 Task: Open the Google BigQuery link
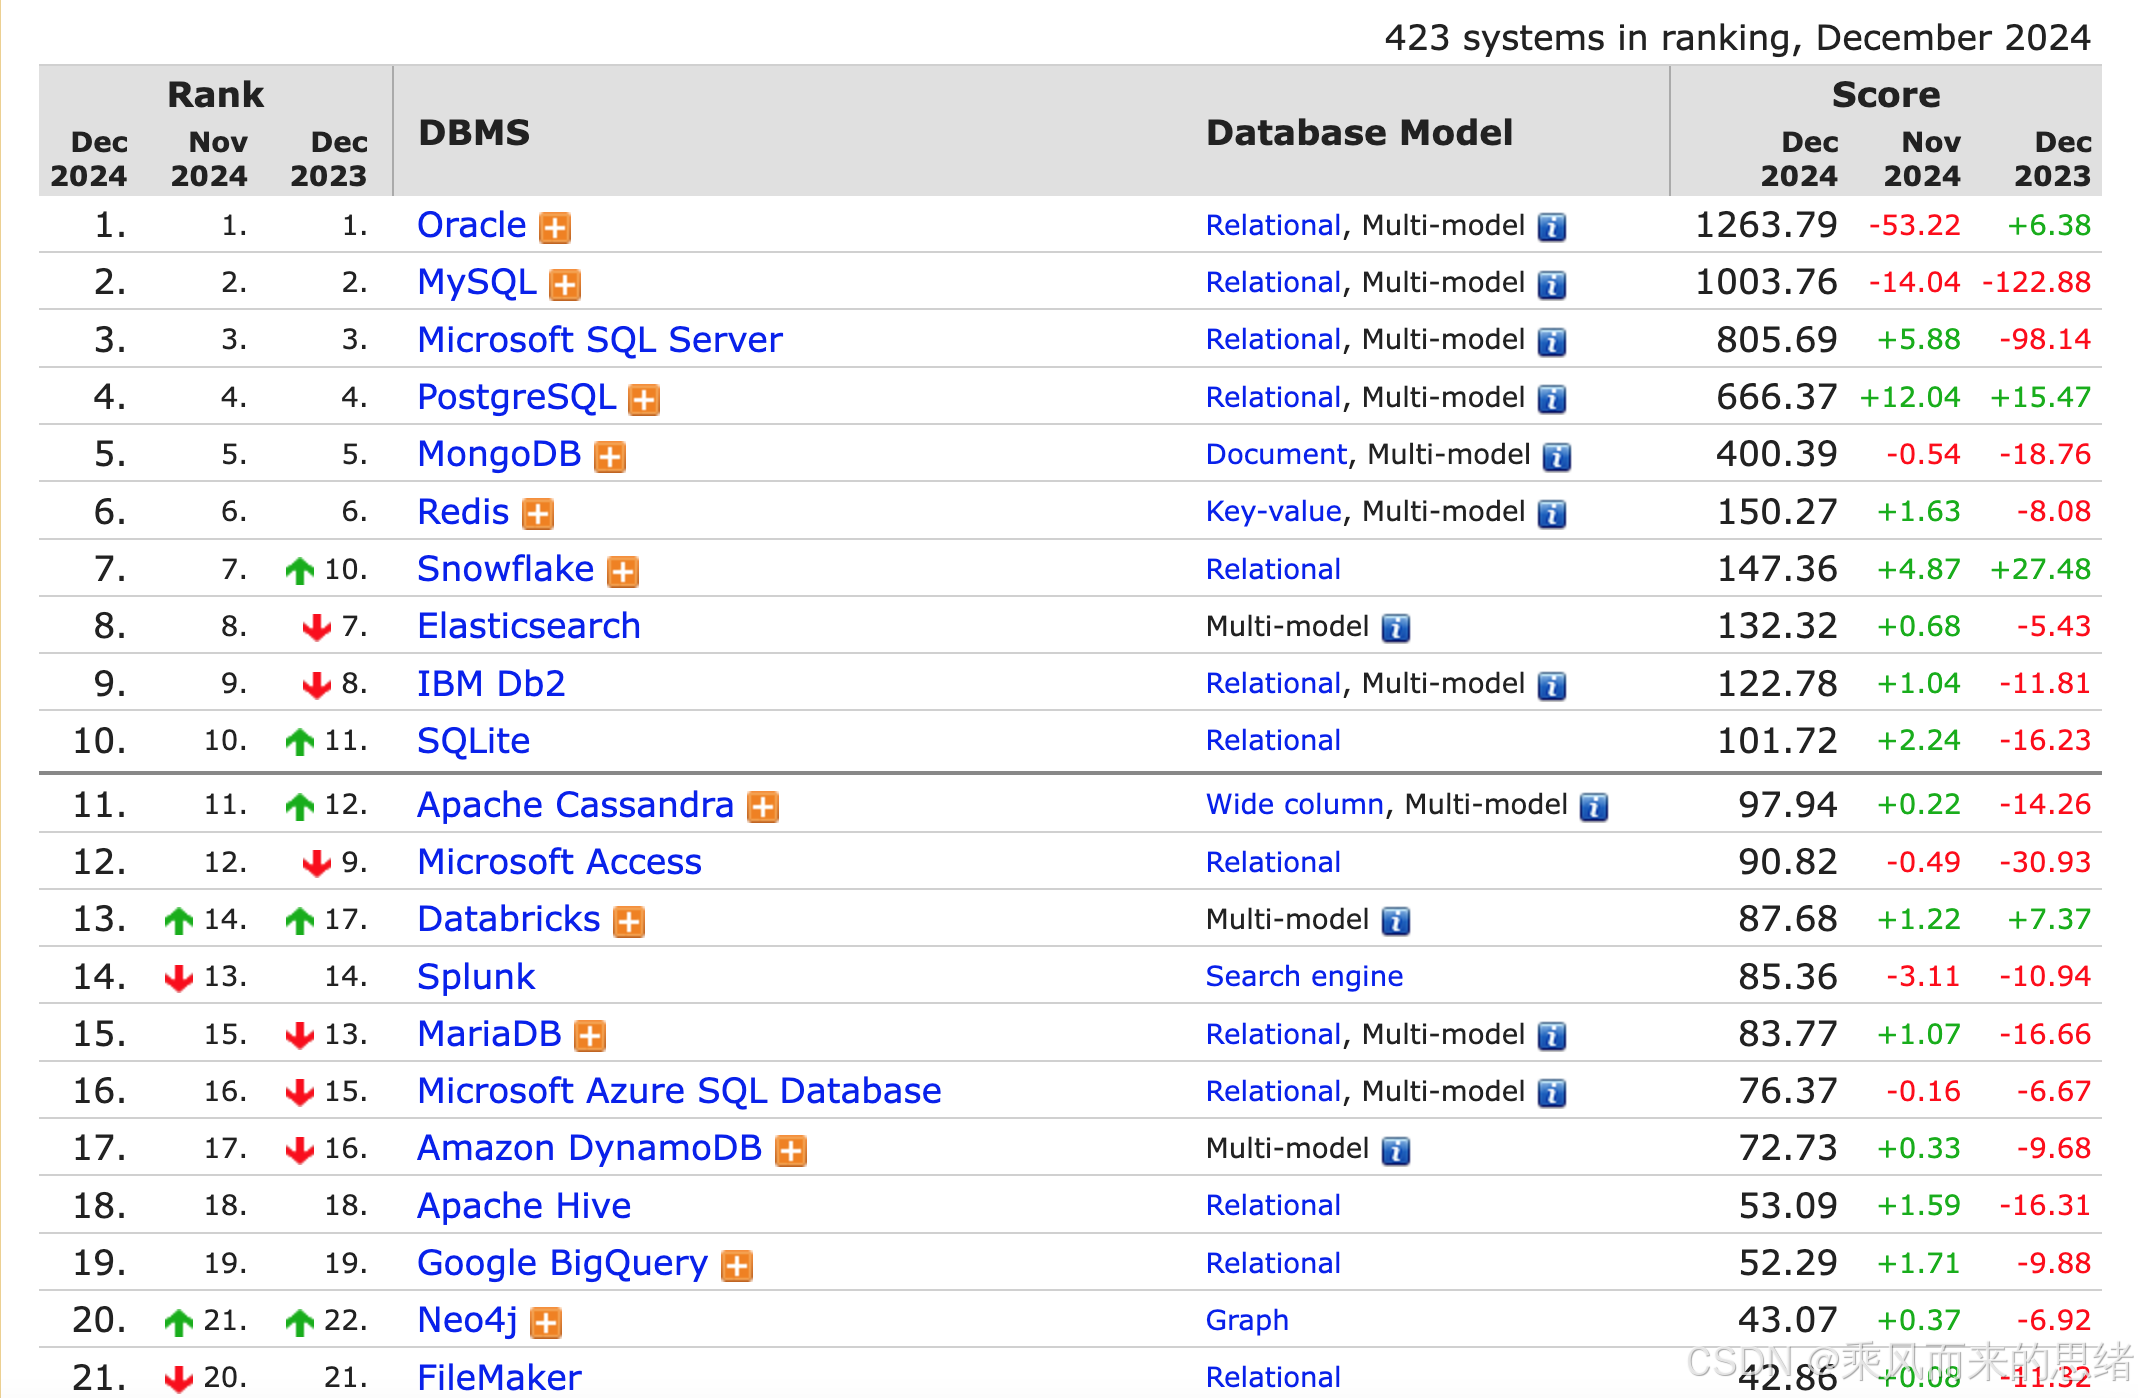pos(563,1263)
